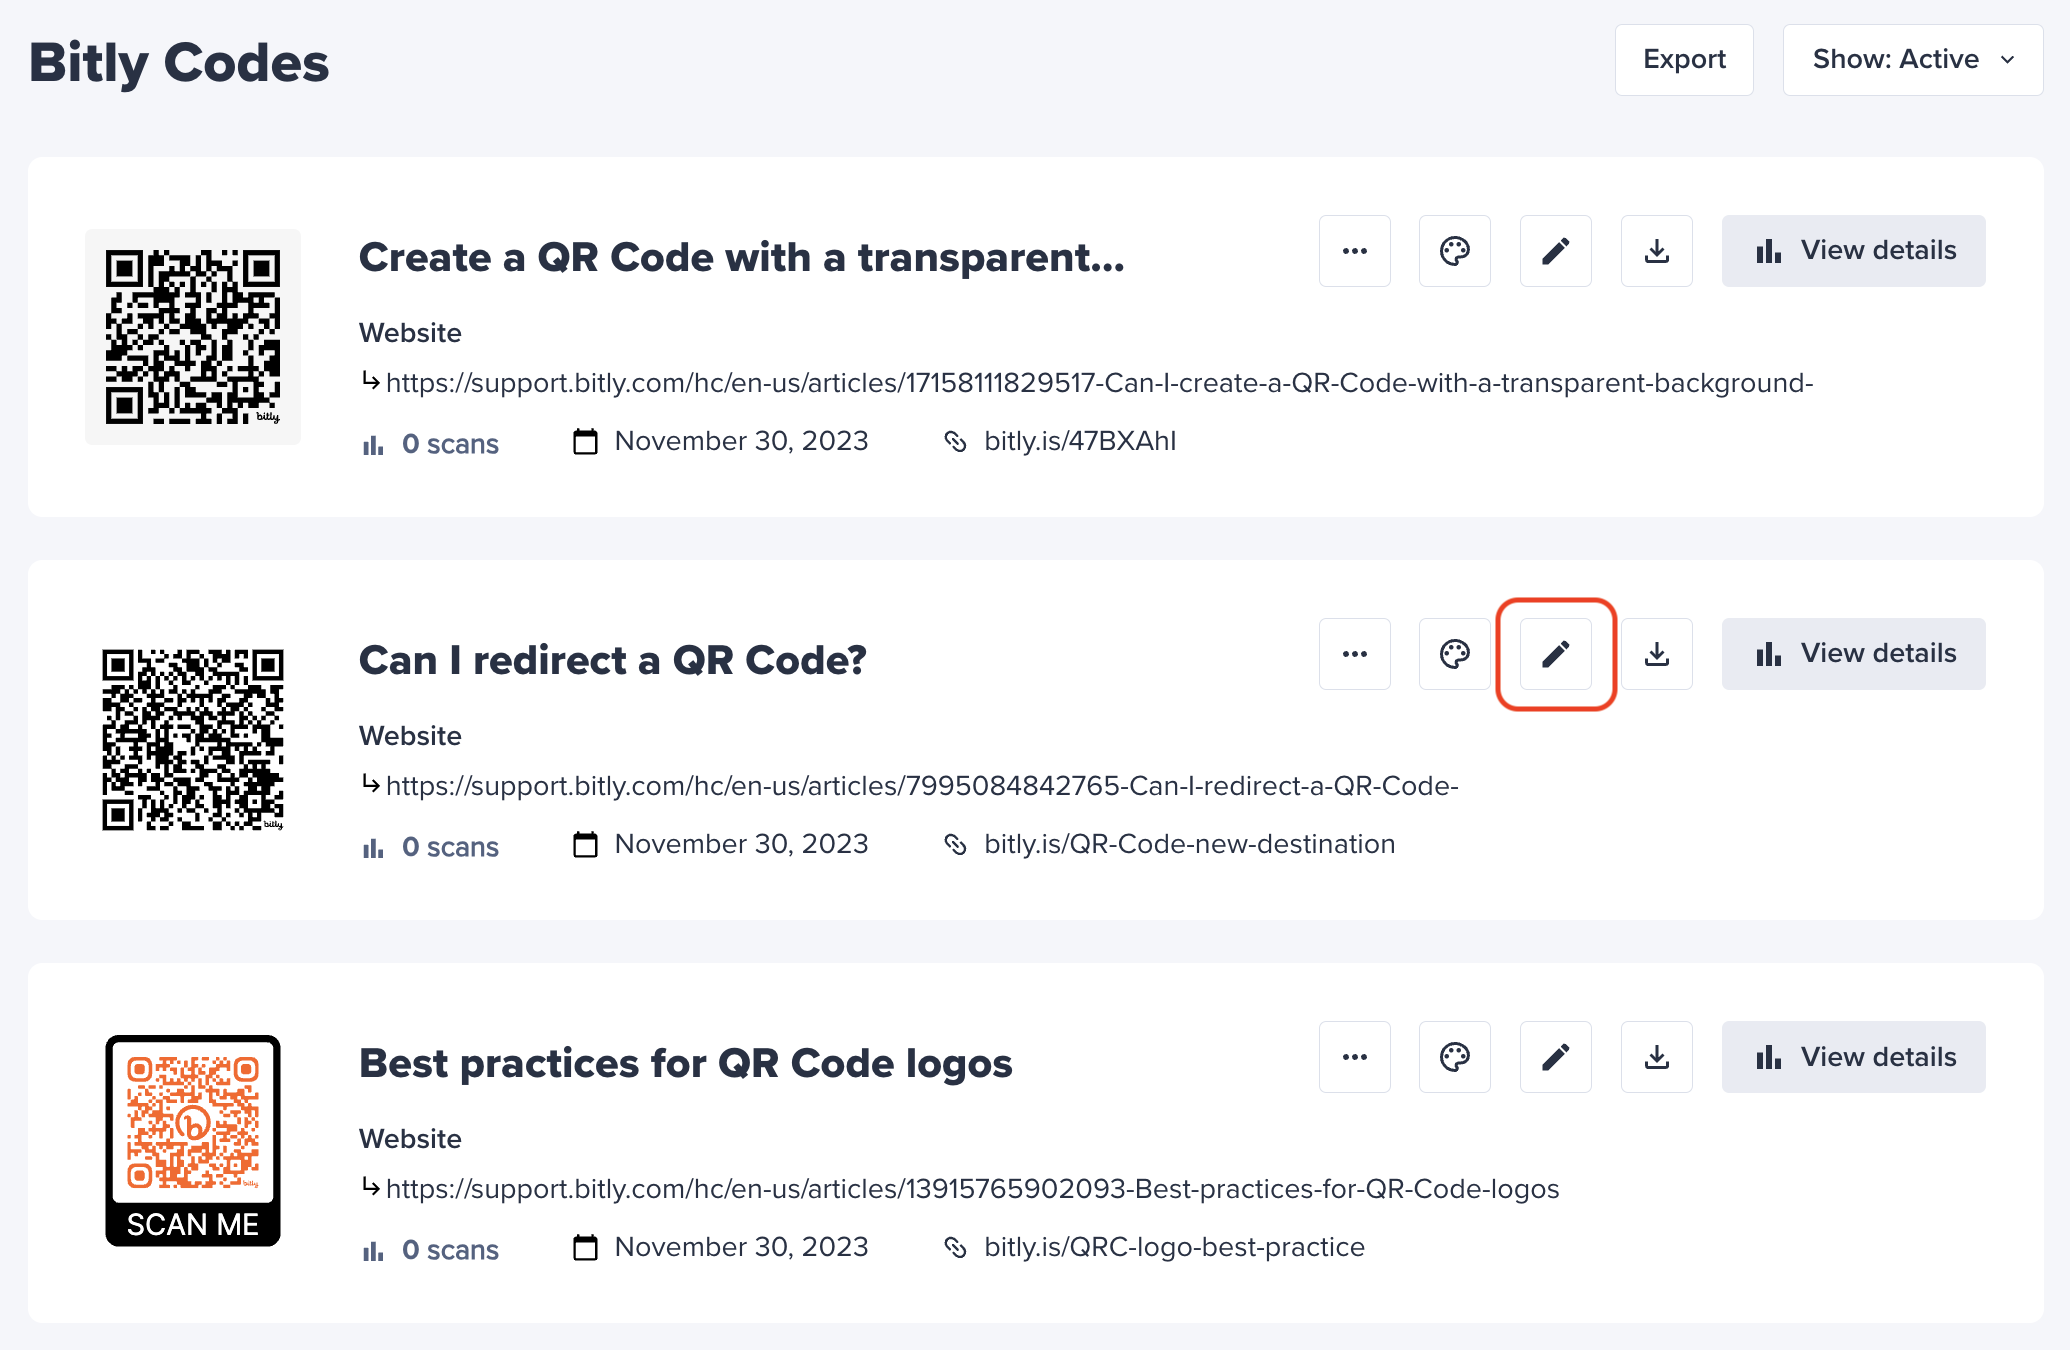Click short link bitly.is/QRC-logo-best-practice
The height and width of the screenshot is (1350, 2070).
1174,1247
